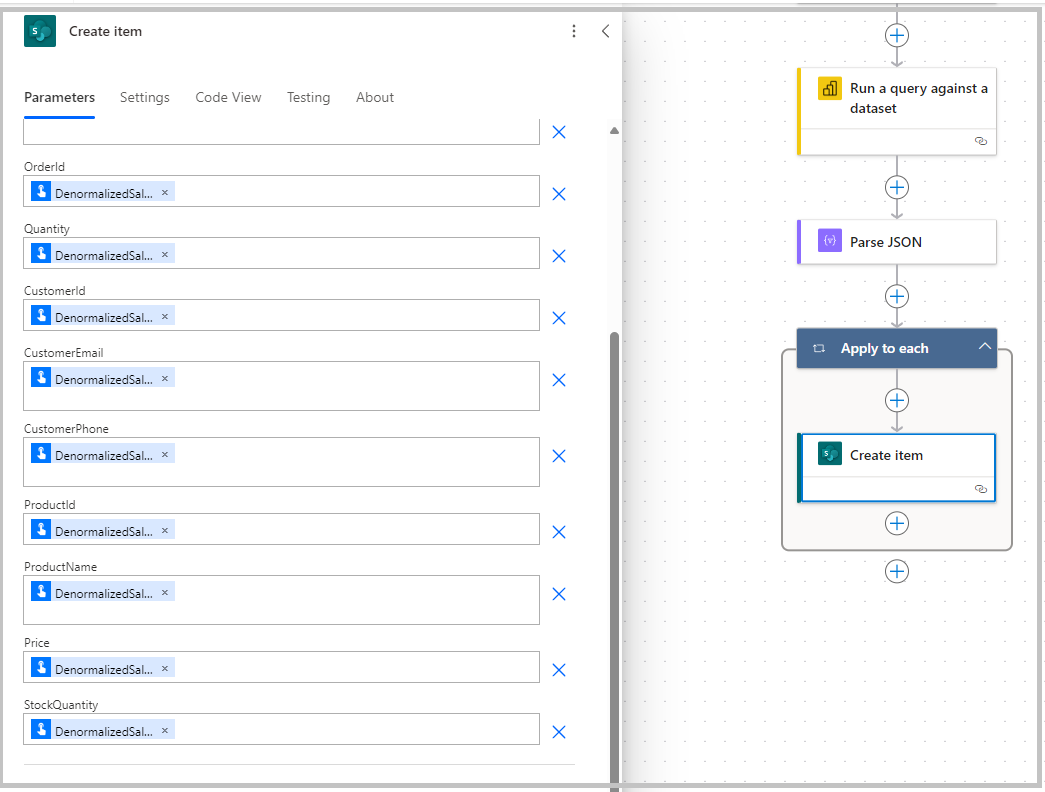Switch to the Testing tab
Viewport: 1045px width, 792px height.
pos(309,97)
